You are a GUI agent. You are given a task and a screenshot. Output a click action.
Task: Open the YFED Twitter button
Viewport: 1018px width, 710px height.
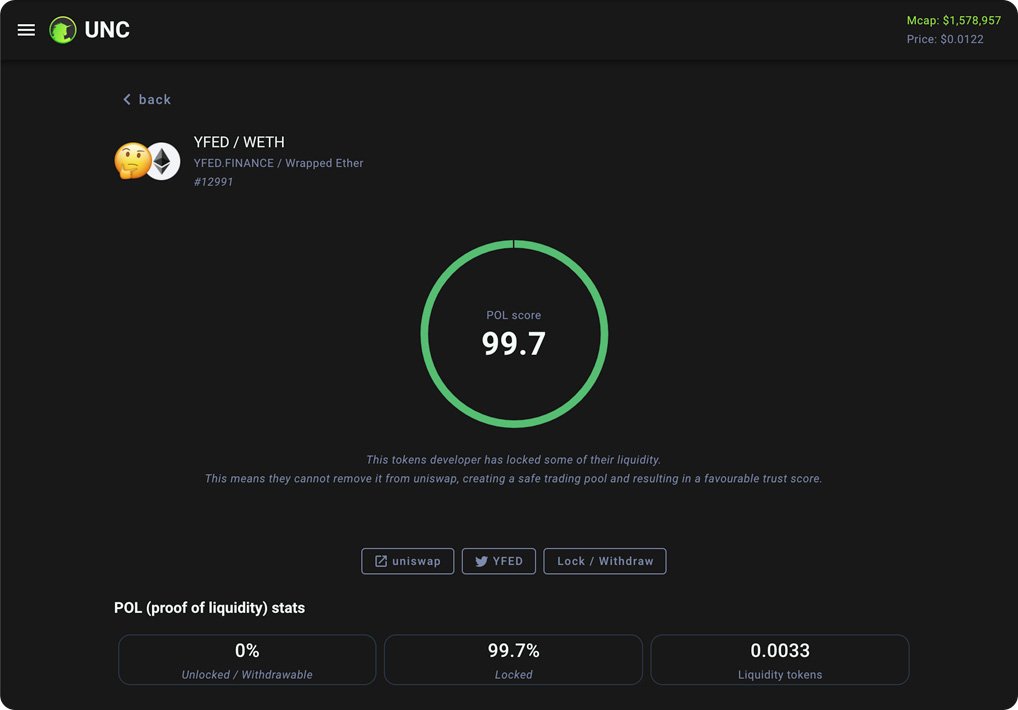(499, 561)
